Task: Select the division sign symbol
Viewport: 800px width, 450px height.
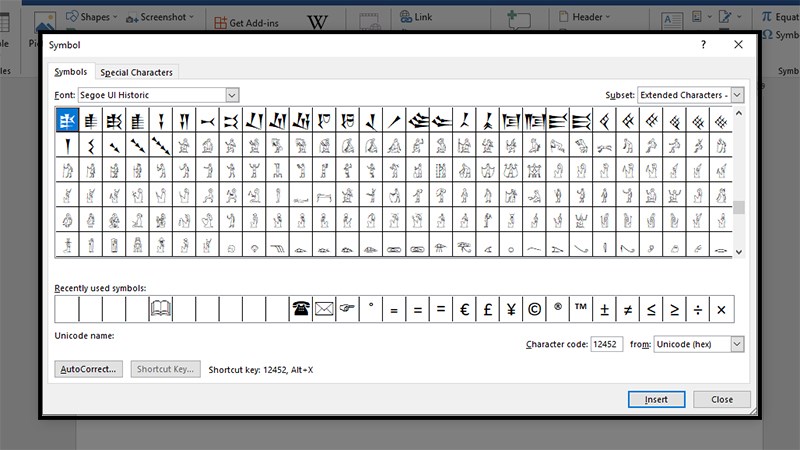Action: (698, 309)
